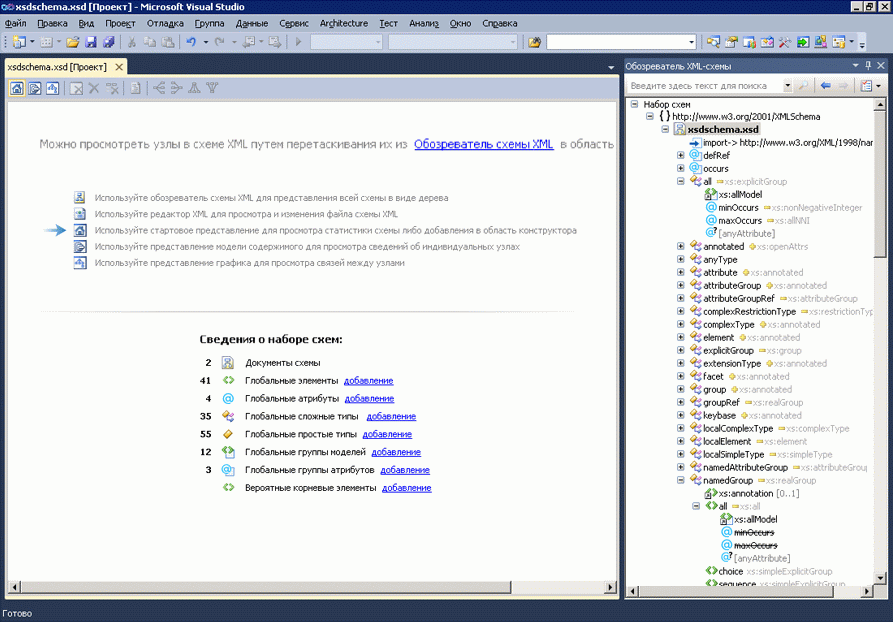
Task: Expand the defRef tree node
Action: (681, 155)
